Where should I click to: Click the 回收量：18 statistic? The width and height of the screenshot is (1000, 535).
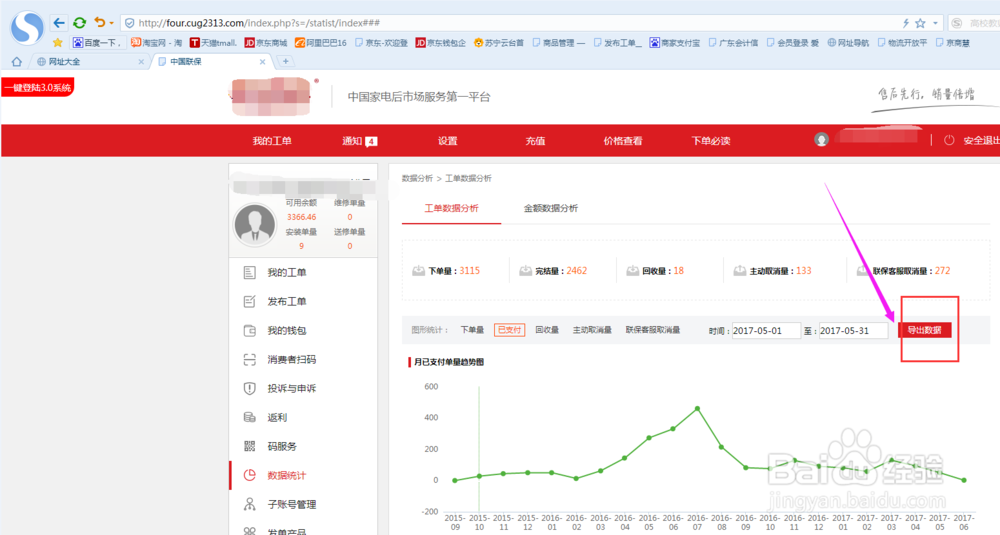(655, 271)
